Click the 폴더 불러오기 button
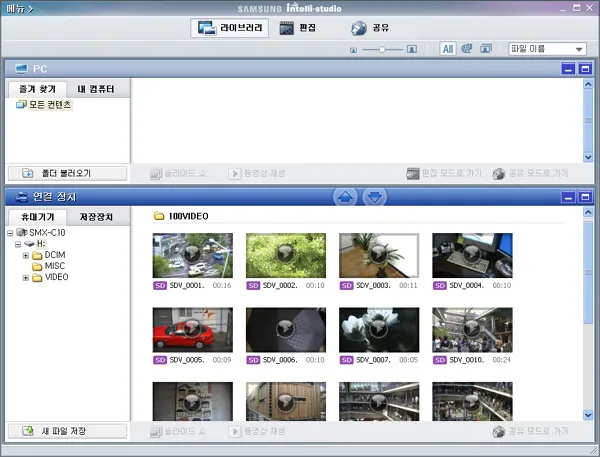 click(x=67, y=173)
